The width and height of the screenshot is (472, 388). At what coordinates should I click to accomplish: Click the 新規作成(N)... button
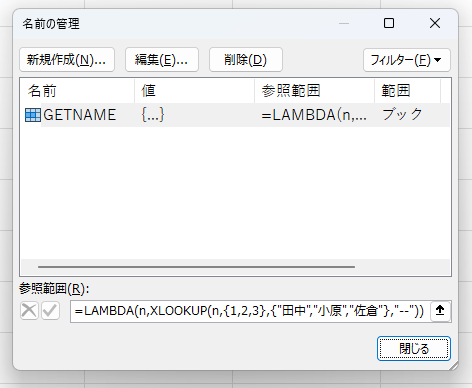(67, 60)
